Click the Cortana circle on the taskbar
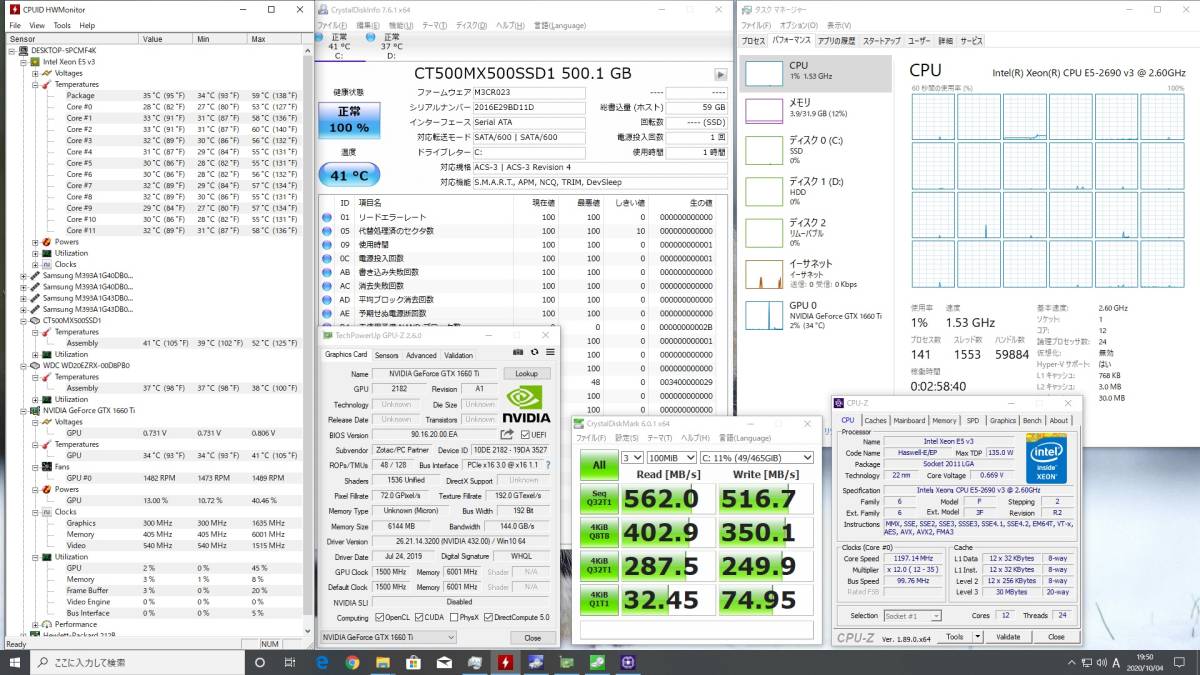The height and width of the screenshot is (675, 1200). click(261, 662)
